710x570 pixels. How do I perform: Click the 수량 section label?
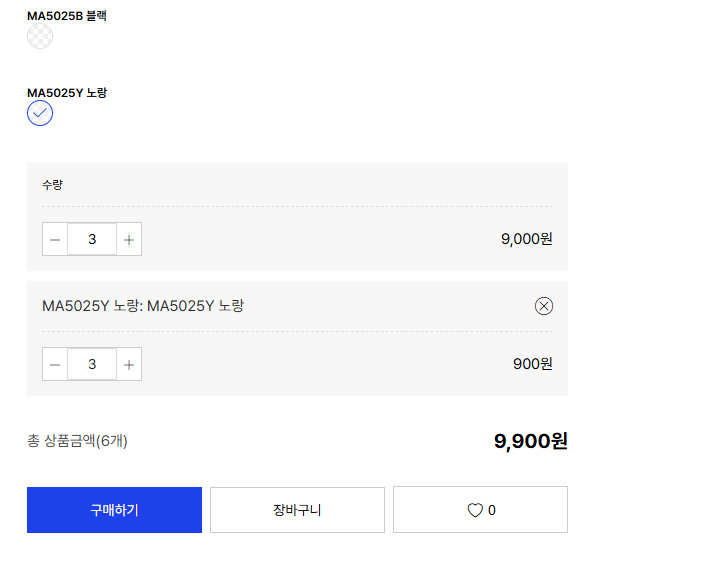click(53, 185)
